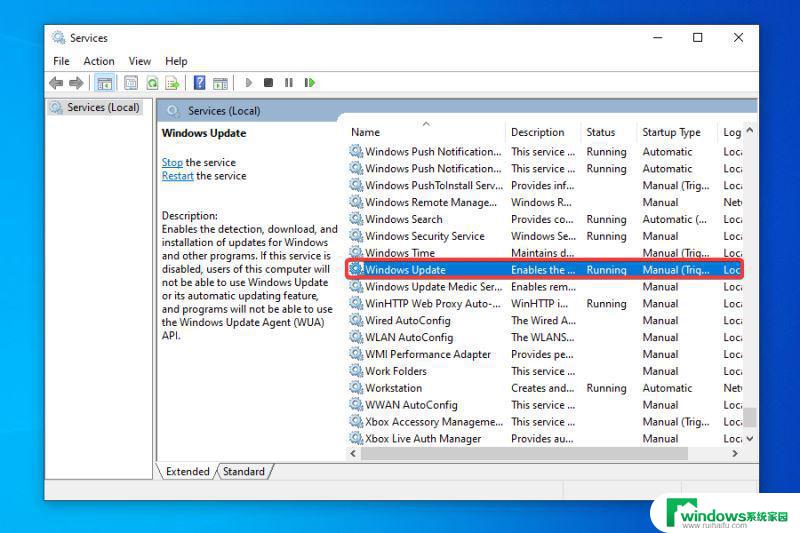This screenshot has height=533, width=800.
Task: Click gear icon of Windows Search service
Action: 356,219
